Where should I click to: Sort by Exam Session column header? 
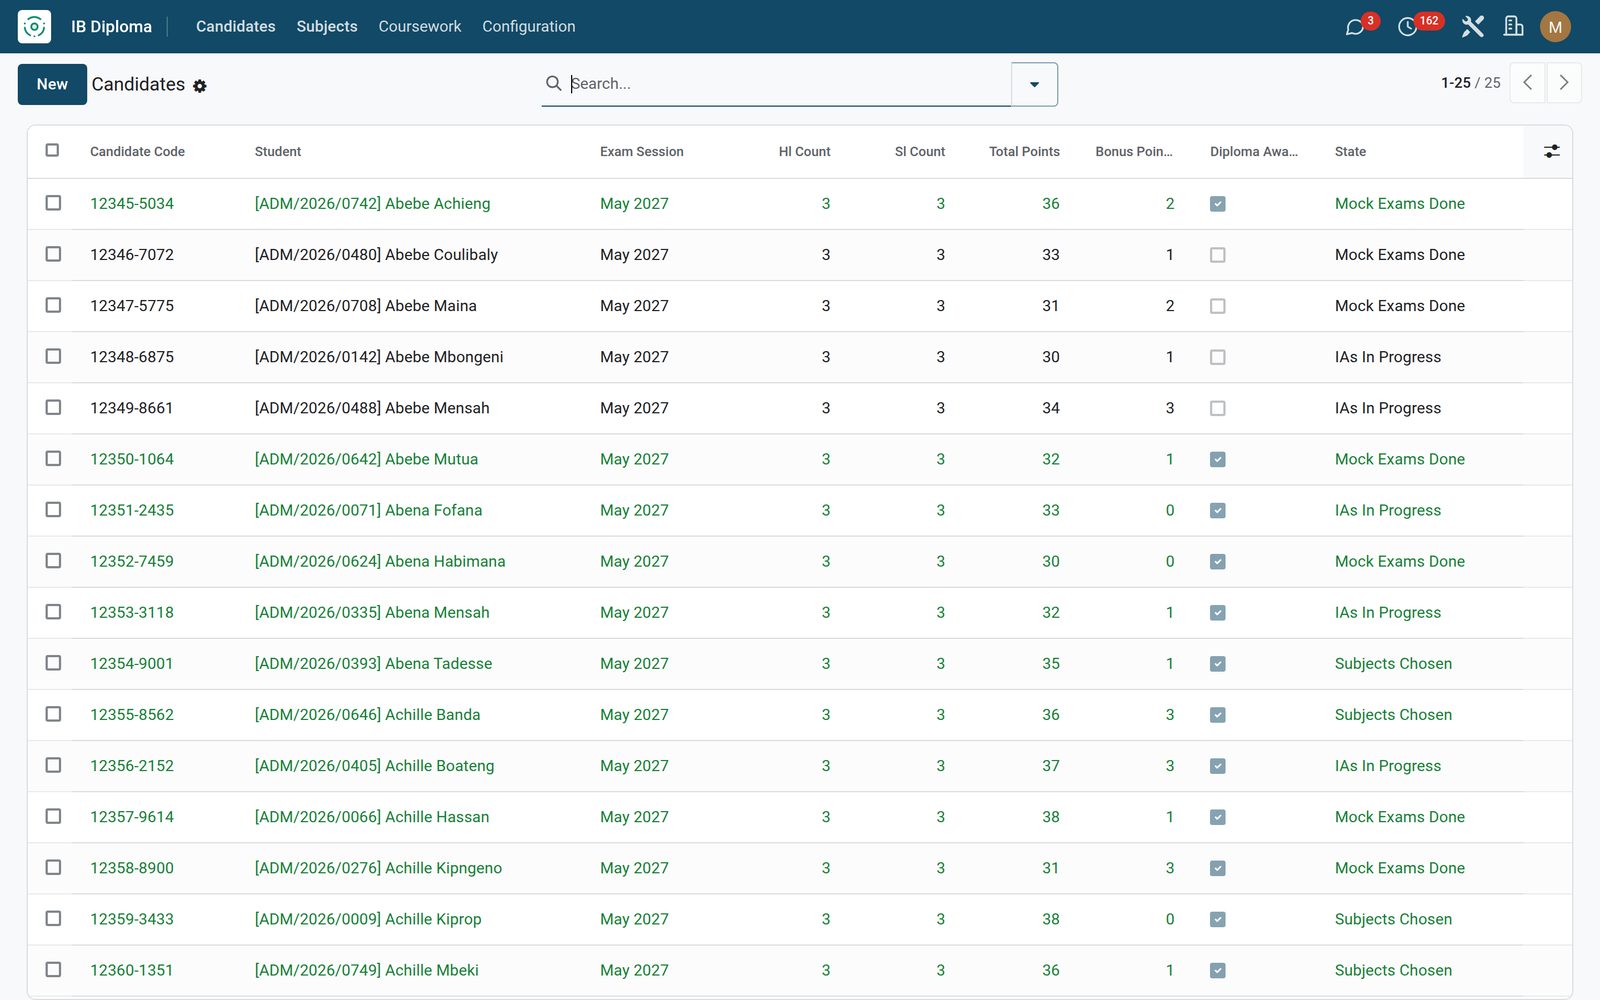[642, 151]
